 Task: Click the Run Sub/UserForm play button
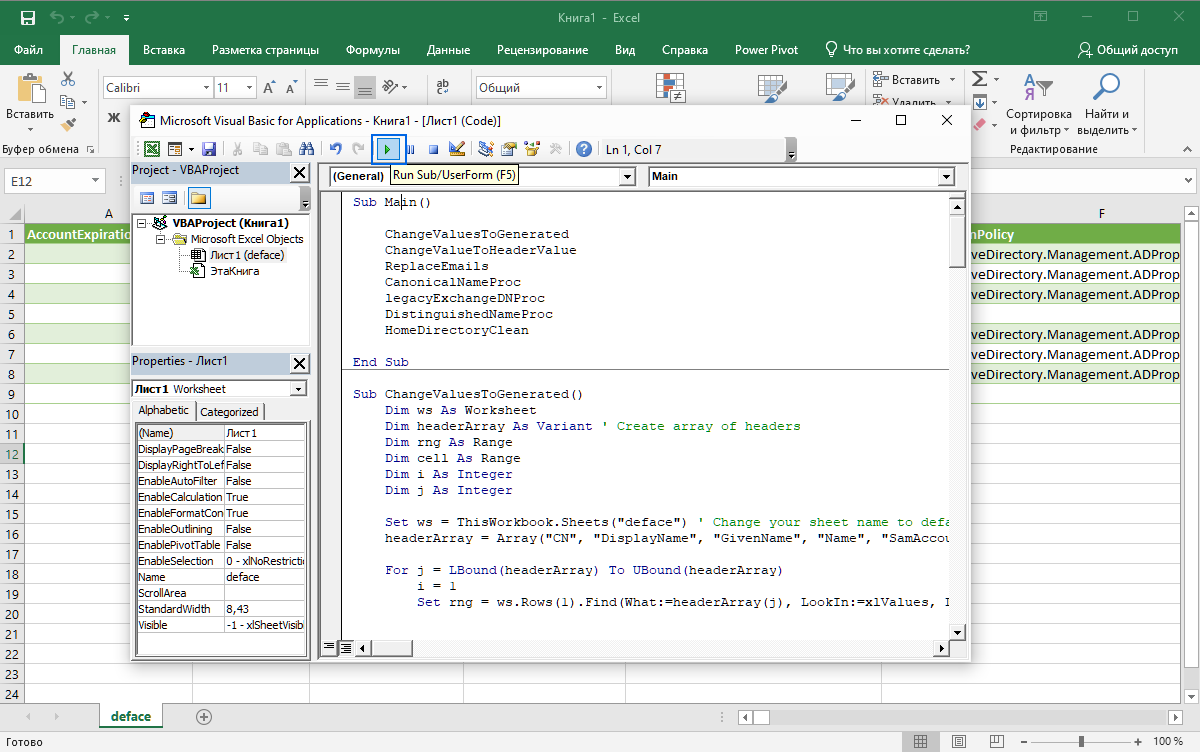[x=388, y=149]
